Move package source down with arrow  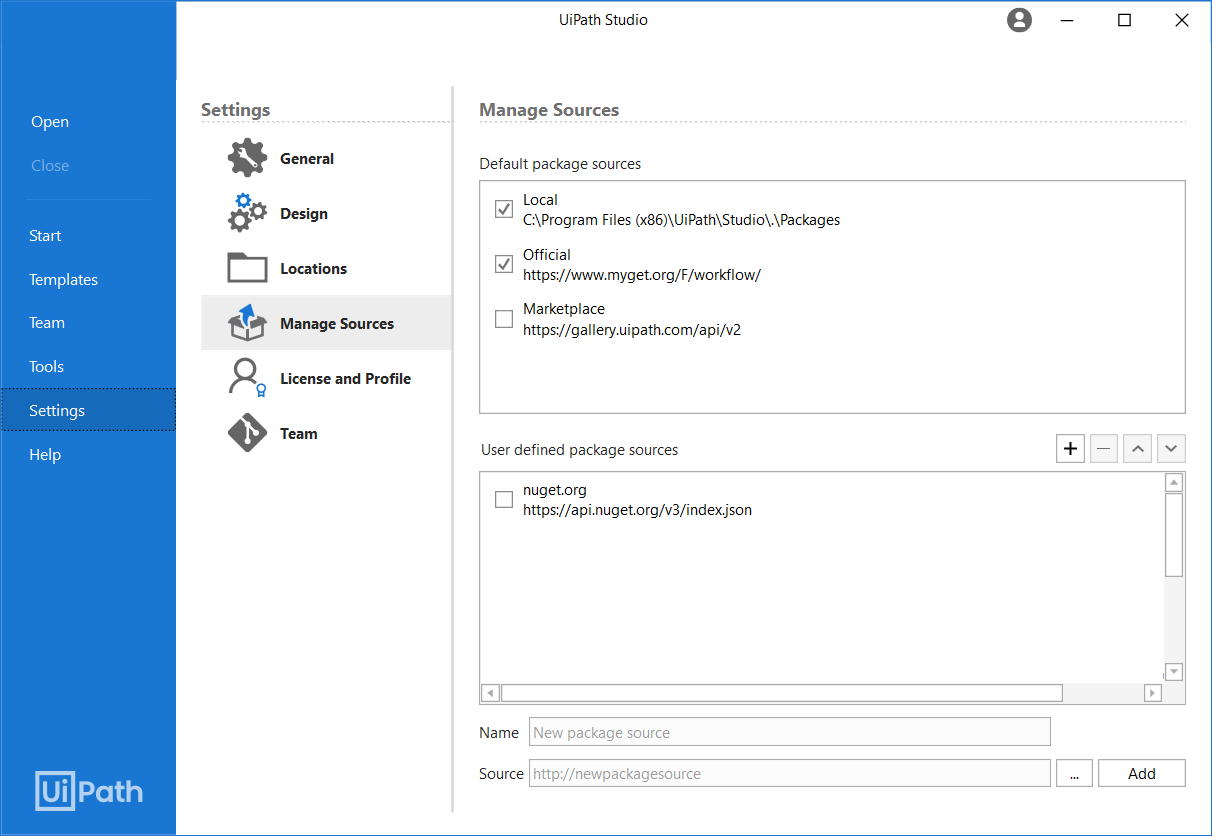coord(1171,449)
